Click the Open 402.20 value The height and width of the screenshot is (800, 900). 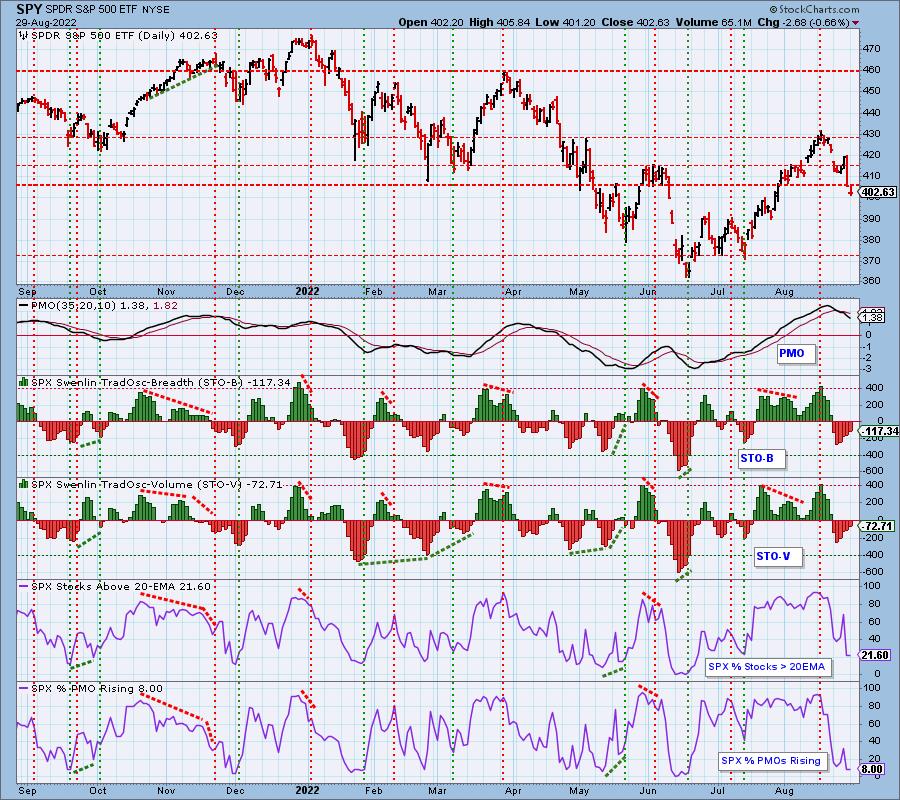(431, 22)
